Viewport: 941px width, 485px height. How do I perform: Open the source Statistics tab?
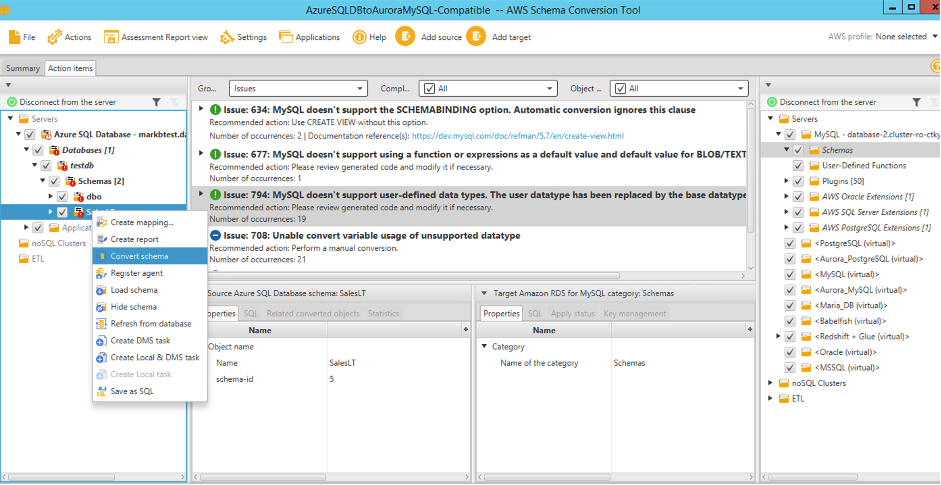tap(383, 313)
